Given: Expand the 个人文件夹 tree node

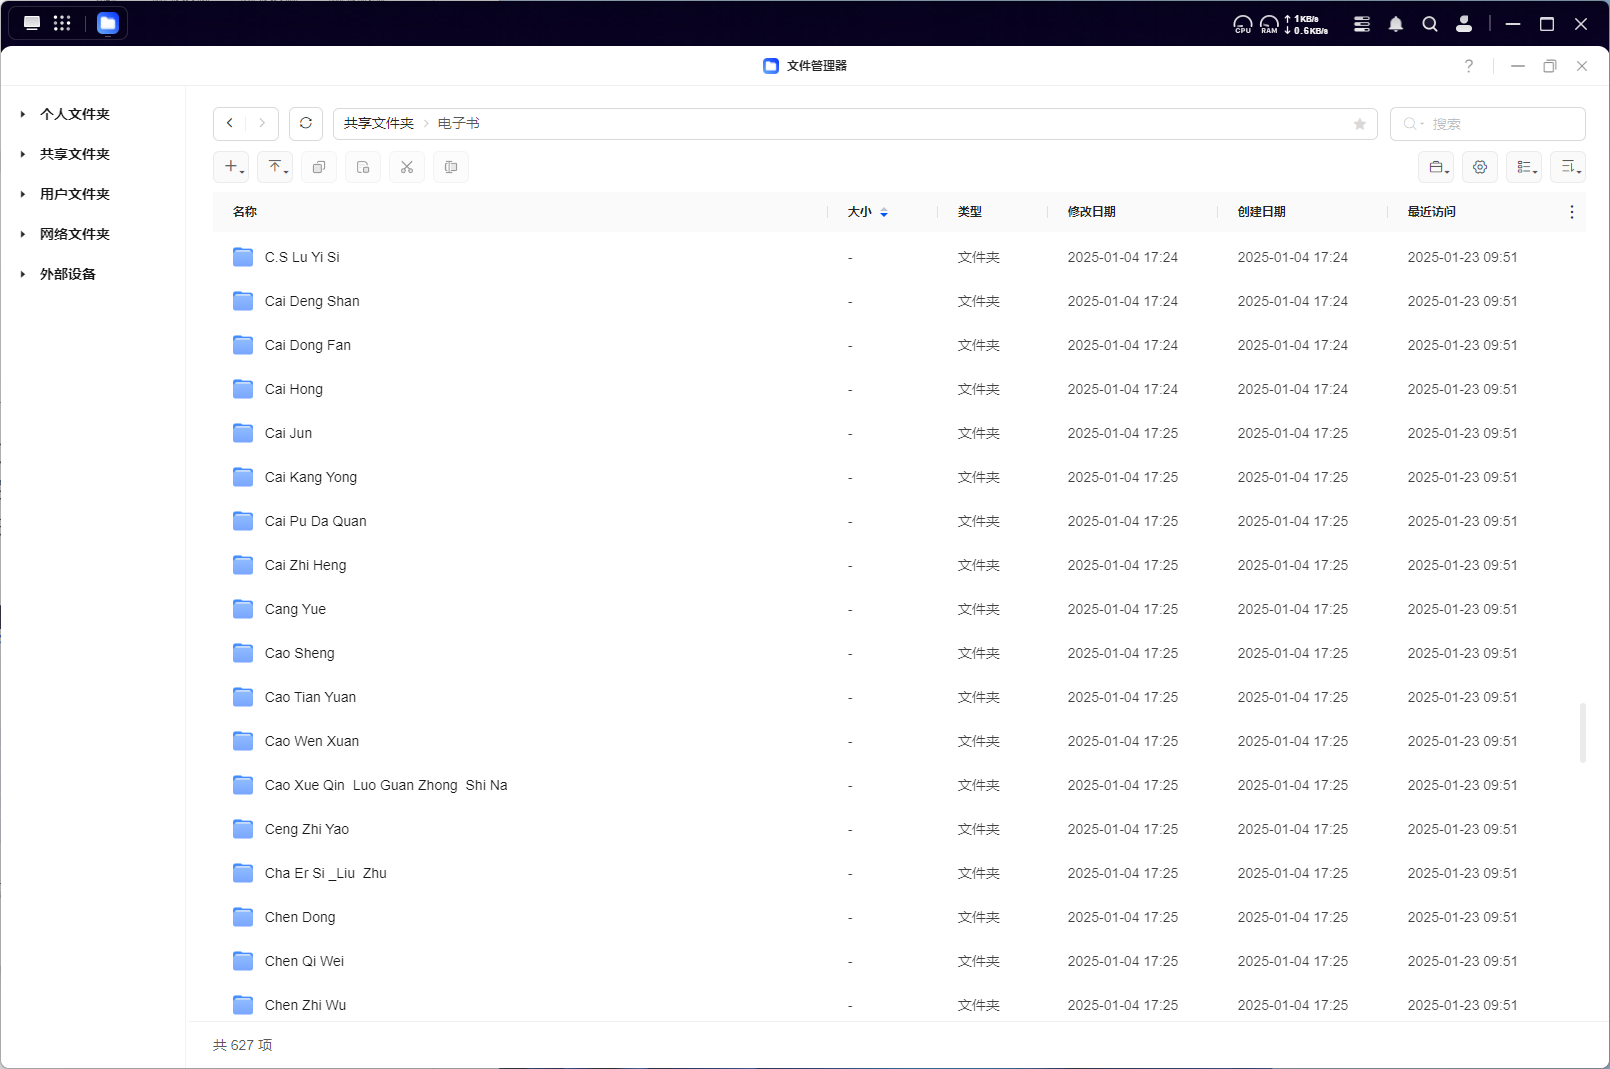Looking at the screenshot, I should 23,114.
